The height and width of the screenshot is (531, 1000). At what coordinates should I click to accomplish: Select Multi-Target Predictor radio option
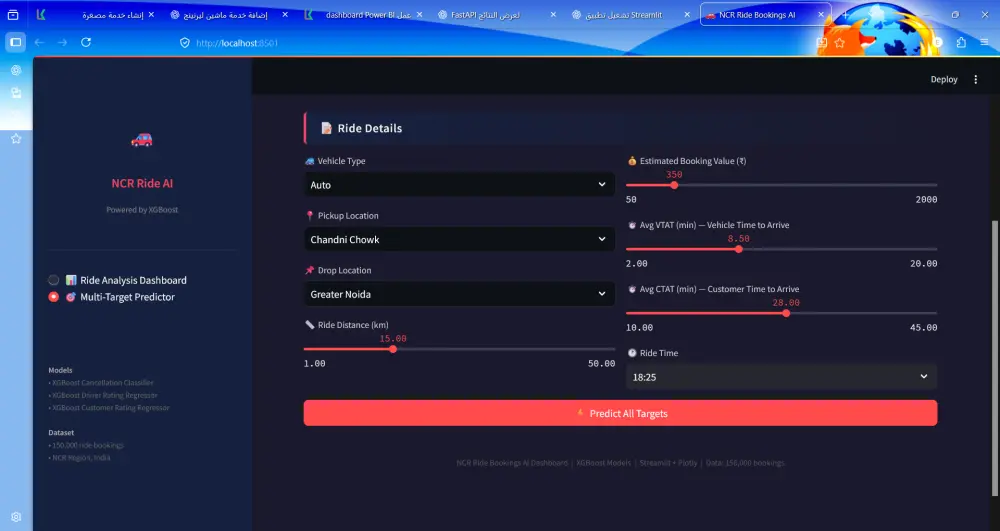coord(54,297)
